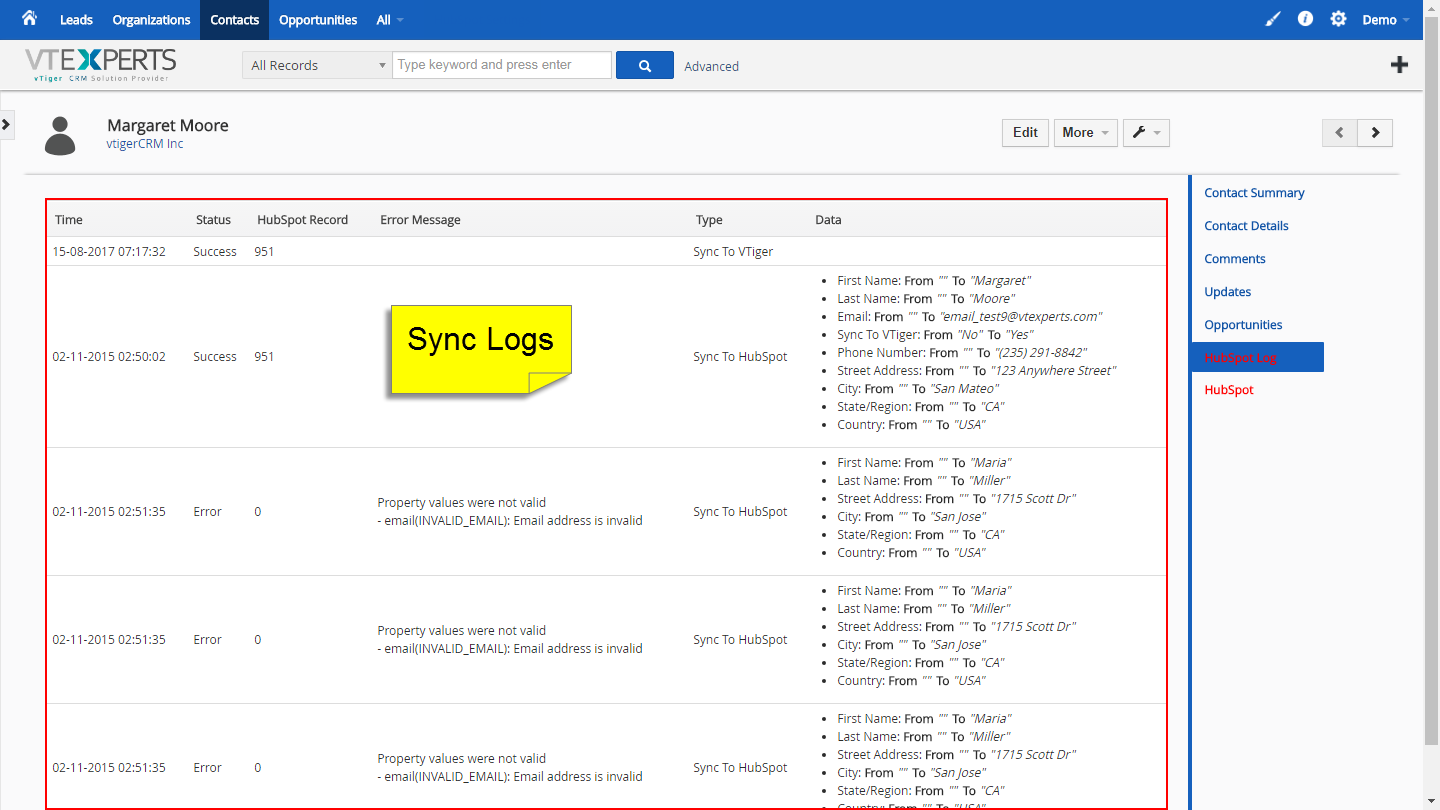The width and height of the screenshot is (1440, 810).
Task: Click the 02-11-2015 02:50:02 timestamp
Action: 109,357
